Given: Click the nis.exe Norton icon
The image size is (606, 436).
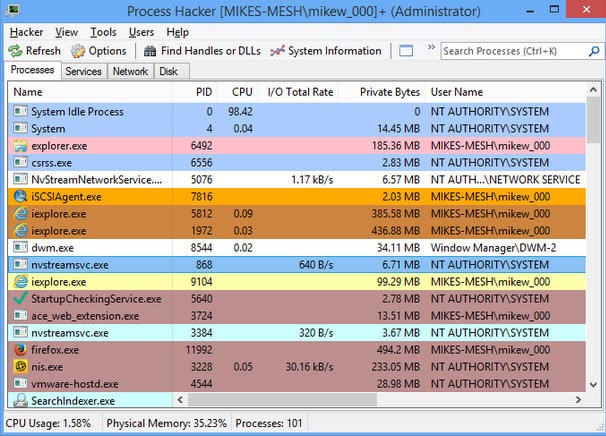Looking at the screenshot, I should pos(20,366).
